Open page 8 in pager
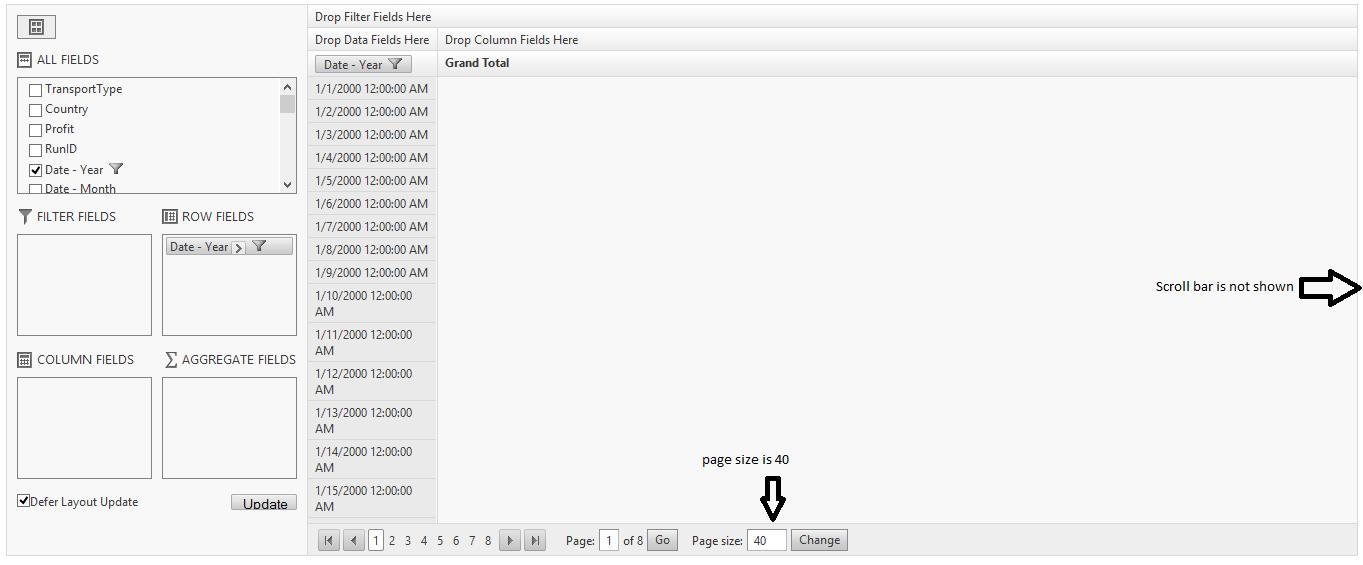The width and height of the screenshot is (1363, 565). 488,541
